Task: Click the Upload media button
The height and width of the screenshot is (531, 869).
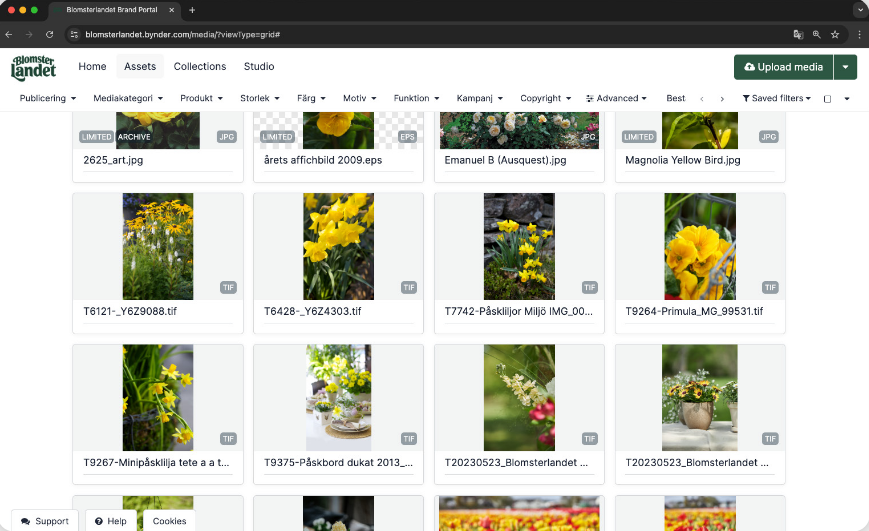Action: point(783,67)
